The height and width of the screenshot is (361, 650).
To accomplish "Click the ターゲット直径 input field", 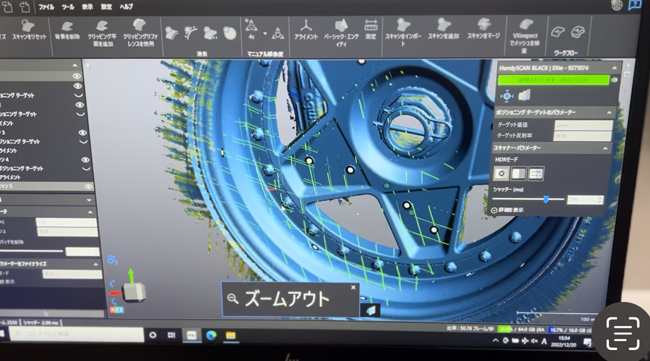I will 583,125.
